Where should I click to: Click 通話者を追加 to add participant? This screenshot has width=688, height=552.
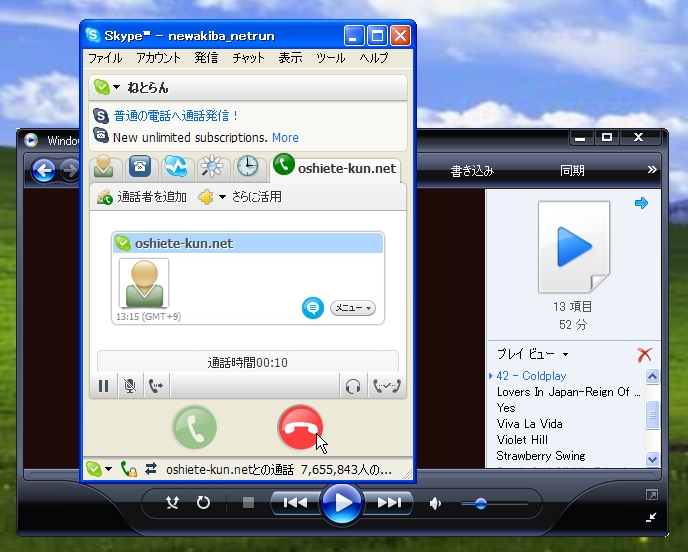pyautogui.click(x=142, y=197)
